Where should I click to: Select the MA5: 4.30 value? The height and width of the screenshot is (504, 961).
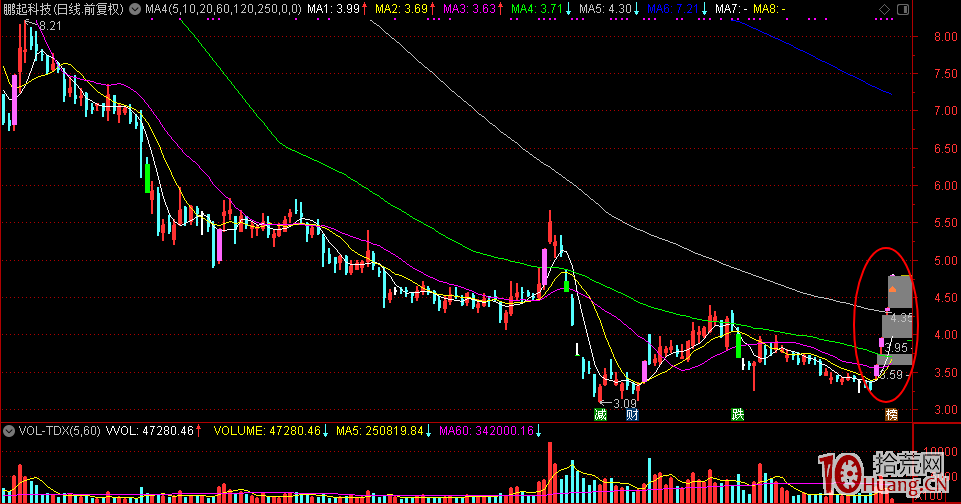[605, 9]
